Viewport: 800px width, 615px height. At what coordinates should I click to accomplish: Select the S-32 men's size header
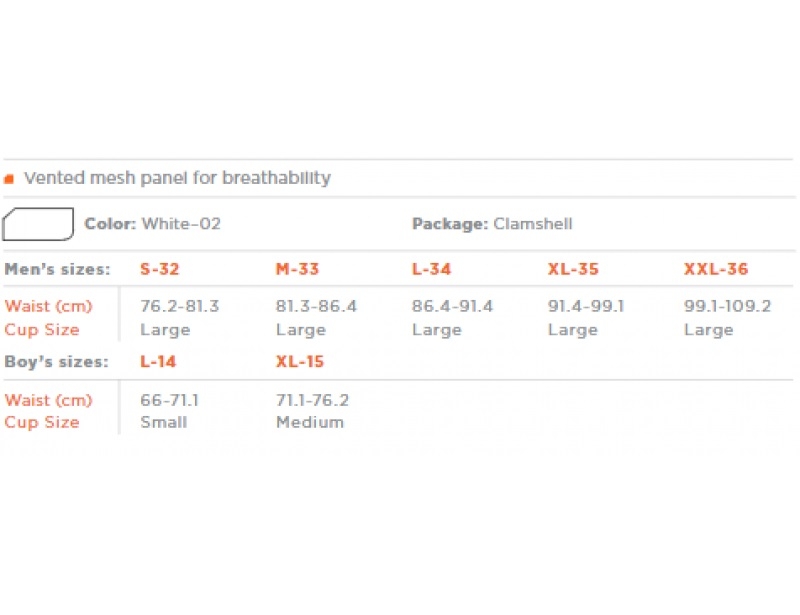click(x=160, y=269)
